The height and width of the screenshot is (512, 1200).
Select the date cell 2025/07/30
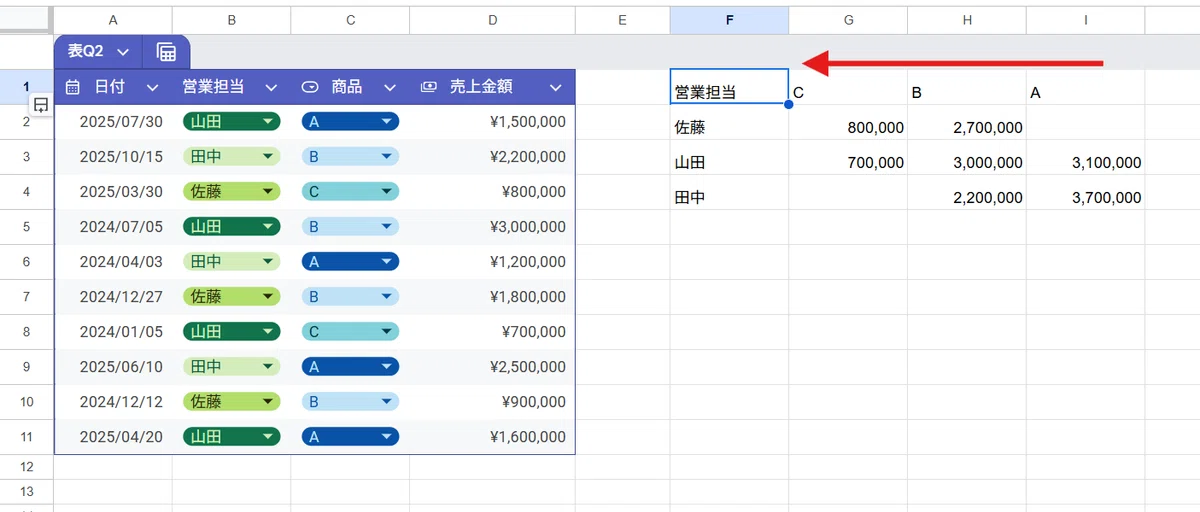pyautogui.click(x=113, y=122)
